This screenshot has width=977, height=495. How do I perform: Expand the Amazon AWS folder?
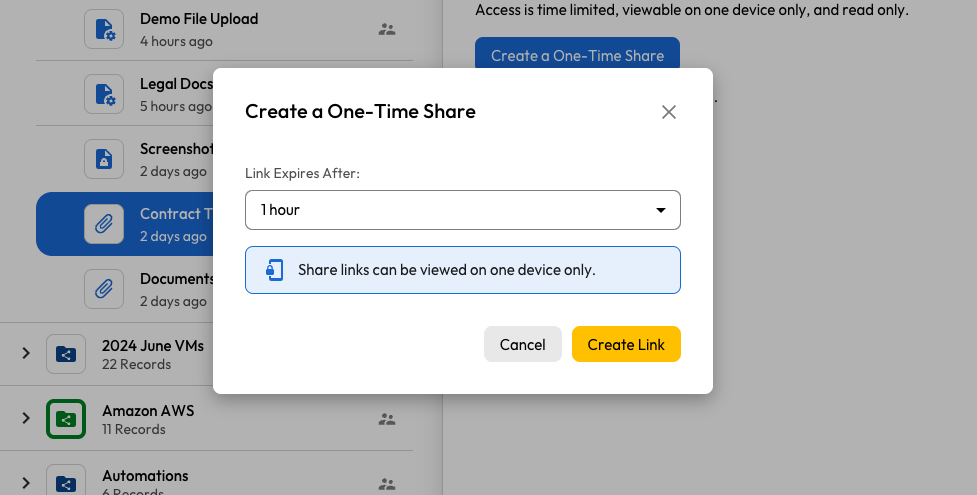tap(26, 418)
